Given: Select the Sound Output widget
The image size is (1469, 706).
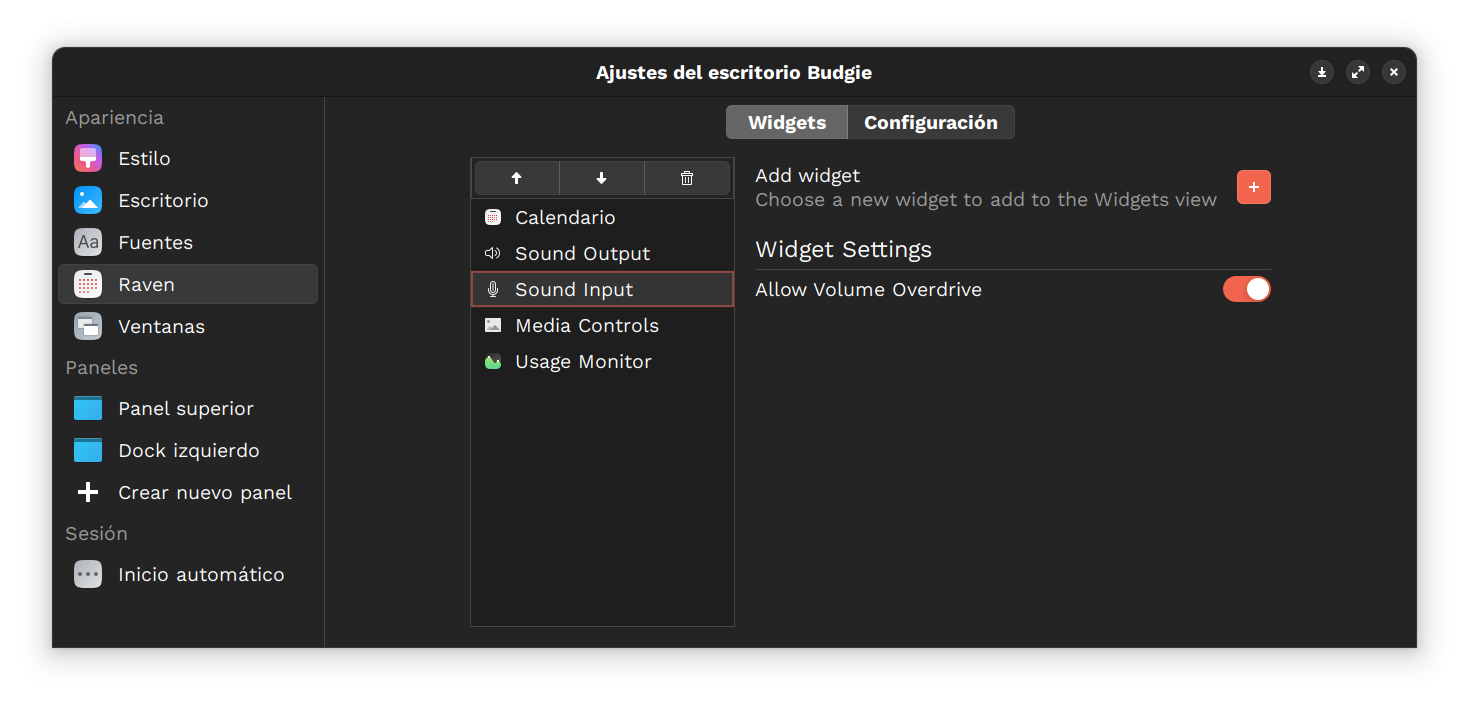Looking at the screenshot, I should [581, 253].
